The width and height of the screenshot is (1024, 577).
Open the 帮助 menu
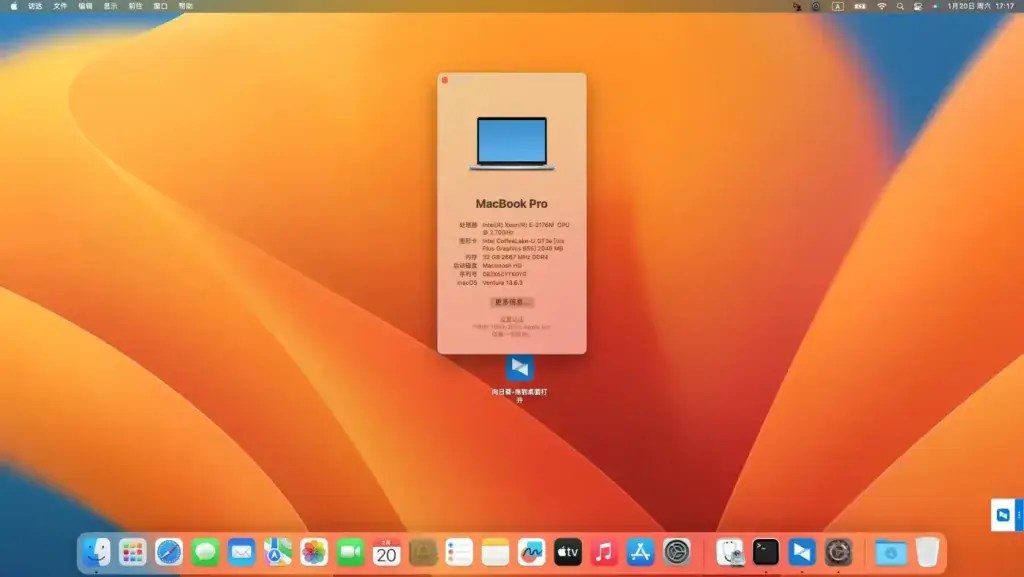pos(185,6)
